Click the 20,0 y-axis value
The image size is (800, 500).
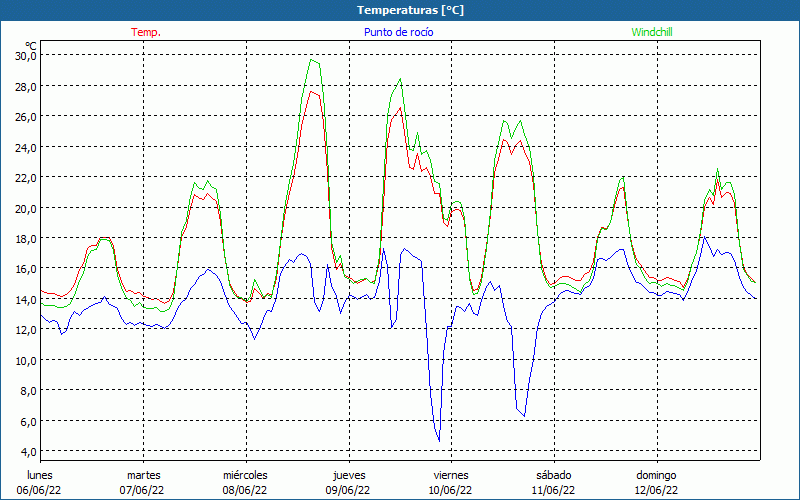coord(26,208)
